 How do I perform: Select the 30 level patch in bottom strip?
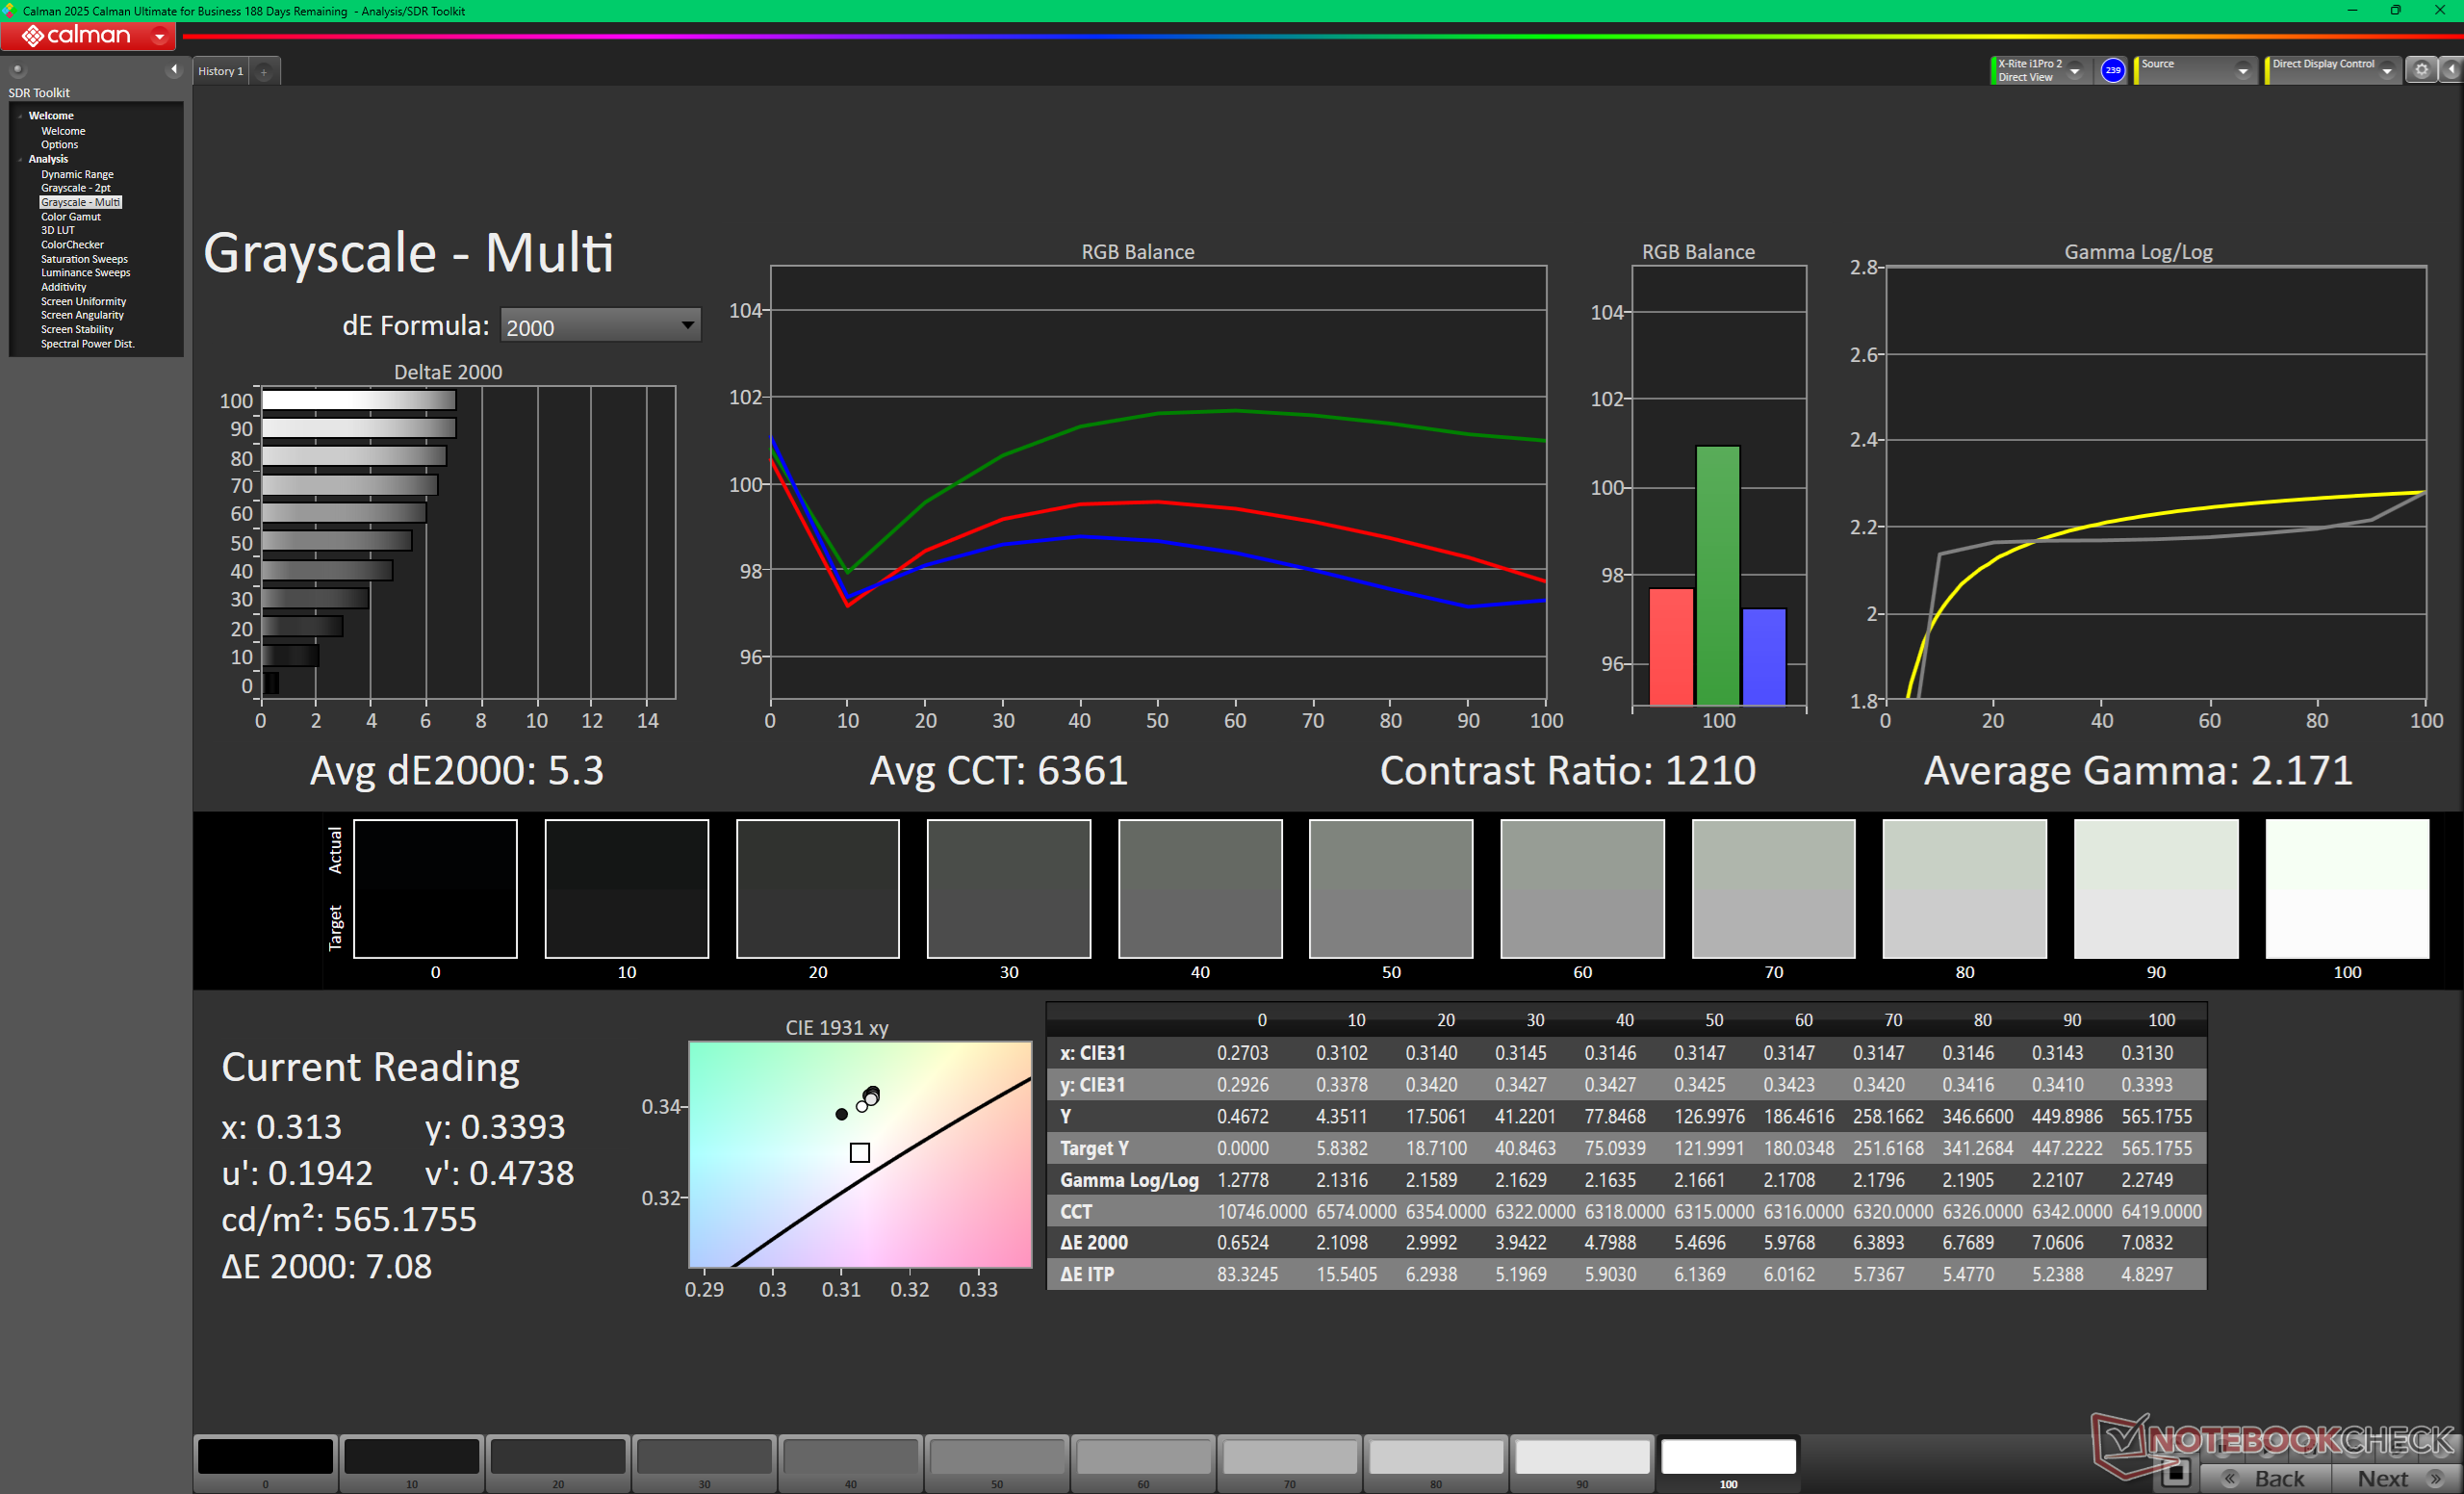(x=704, y=1463)
